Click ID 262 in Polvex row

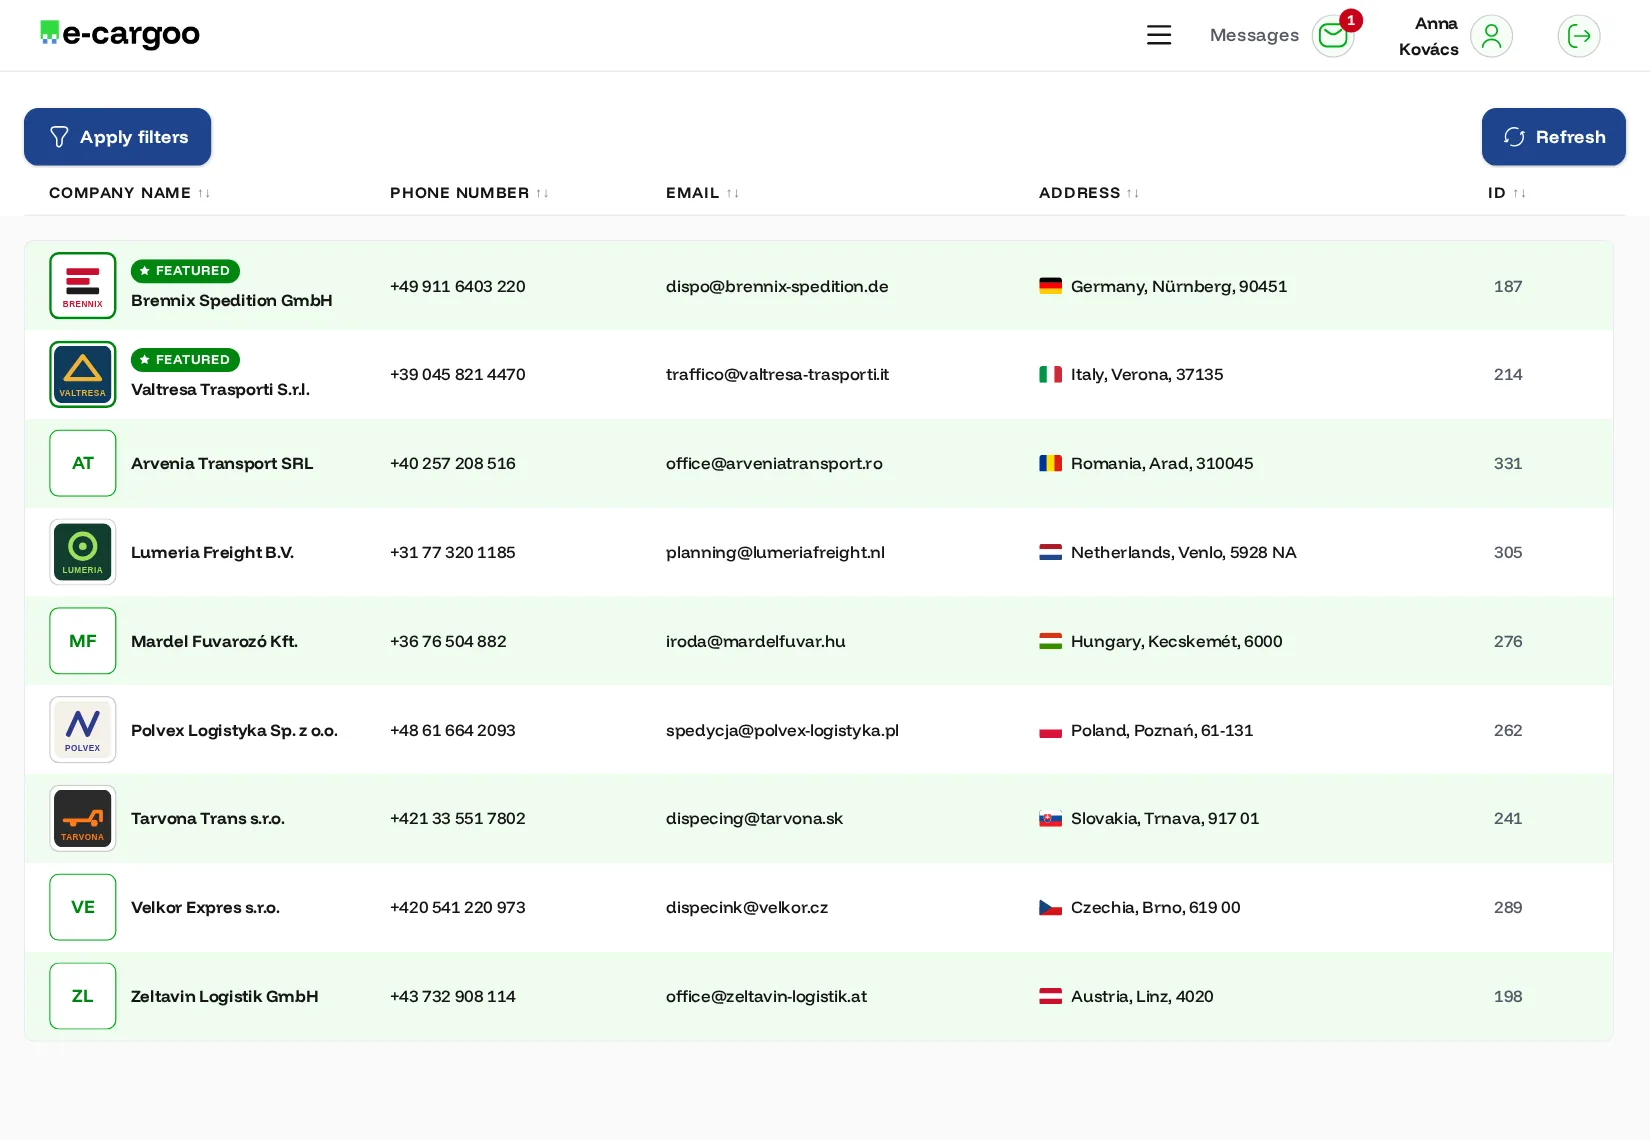click(x=1508, y=730)
